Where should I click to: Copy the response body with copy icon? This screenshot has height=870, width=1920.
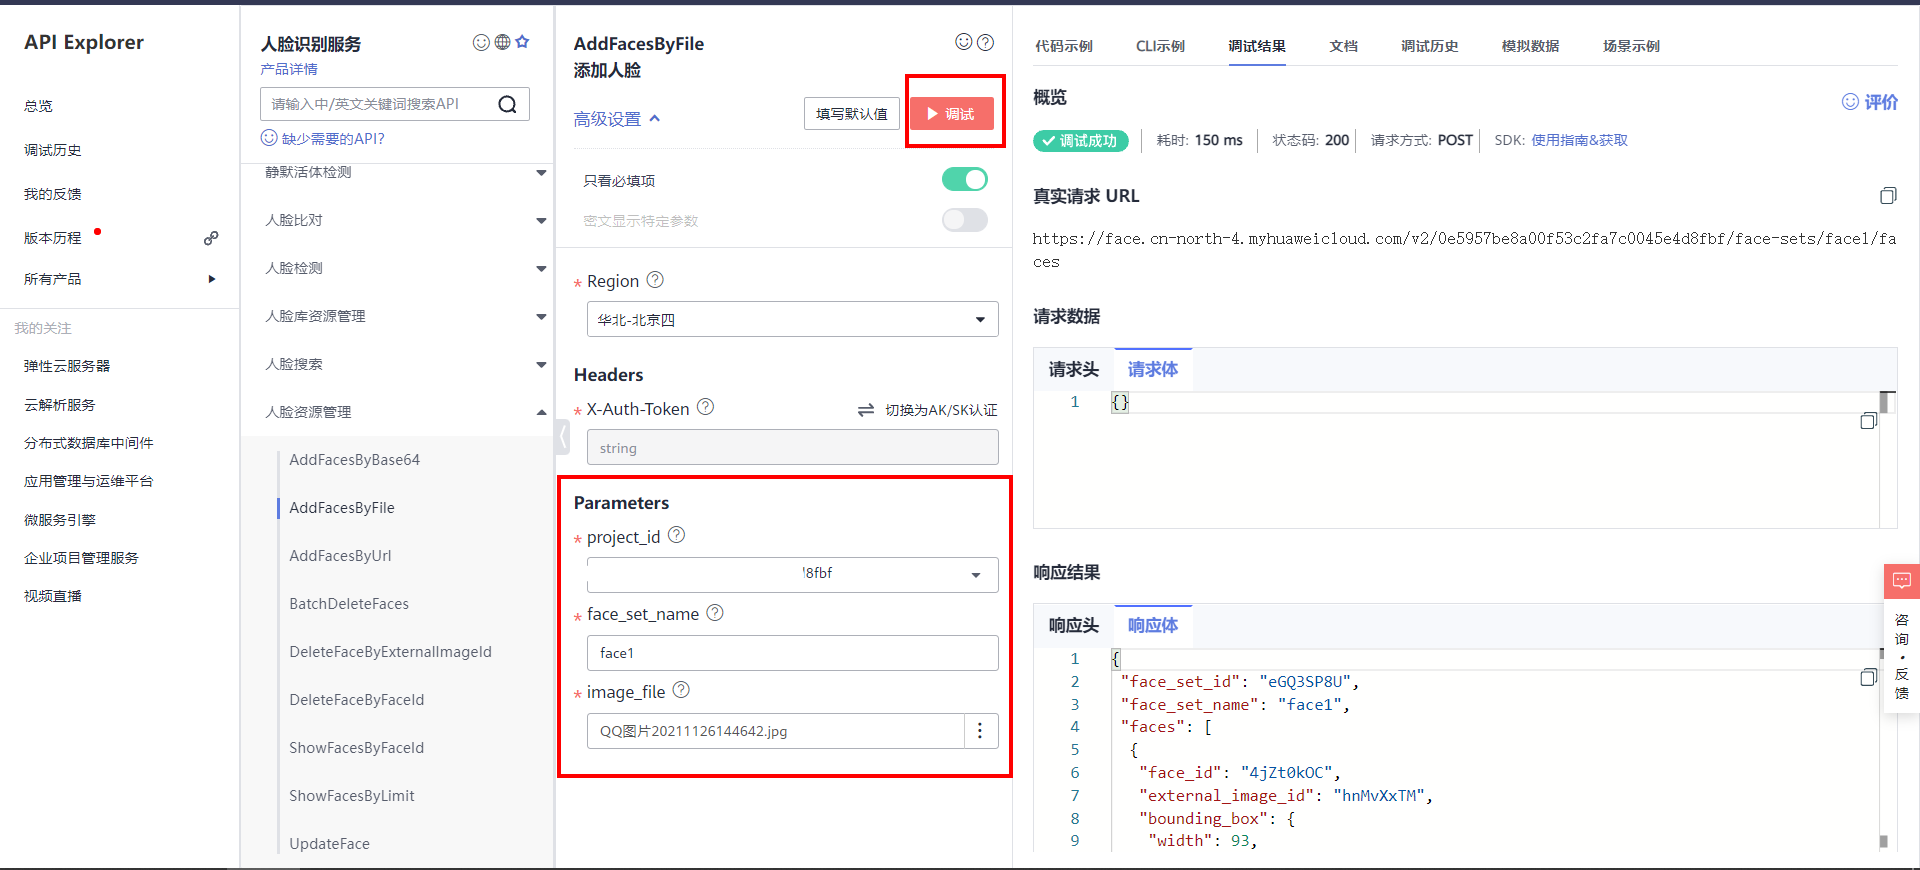(1868, 678)
